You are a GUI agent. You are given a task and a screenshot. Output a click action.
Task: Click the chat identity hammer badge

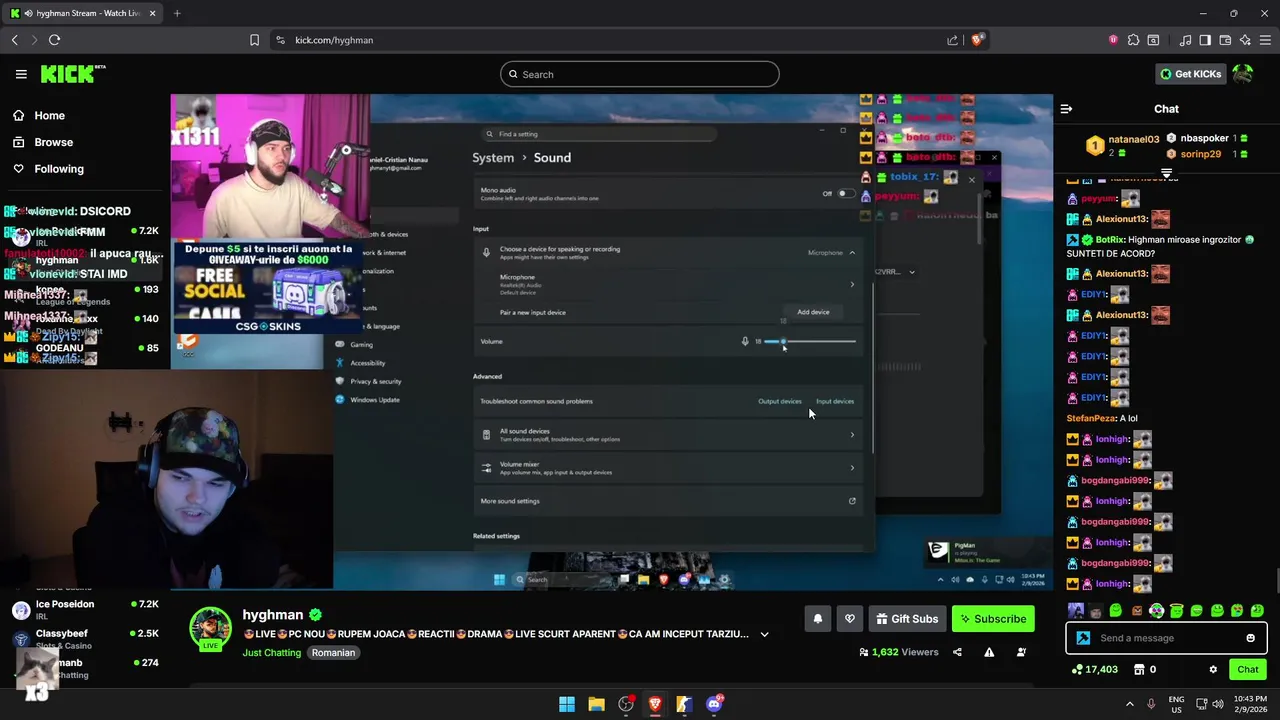click(1083, 638)
